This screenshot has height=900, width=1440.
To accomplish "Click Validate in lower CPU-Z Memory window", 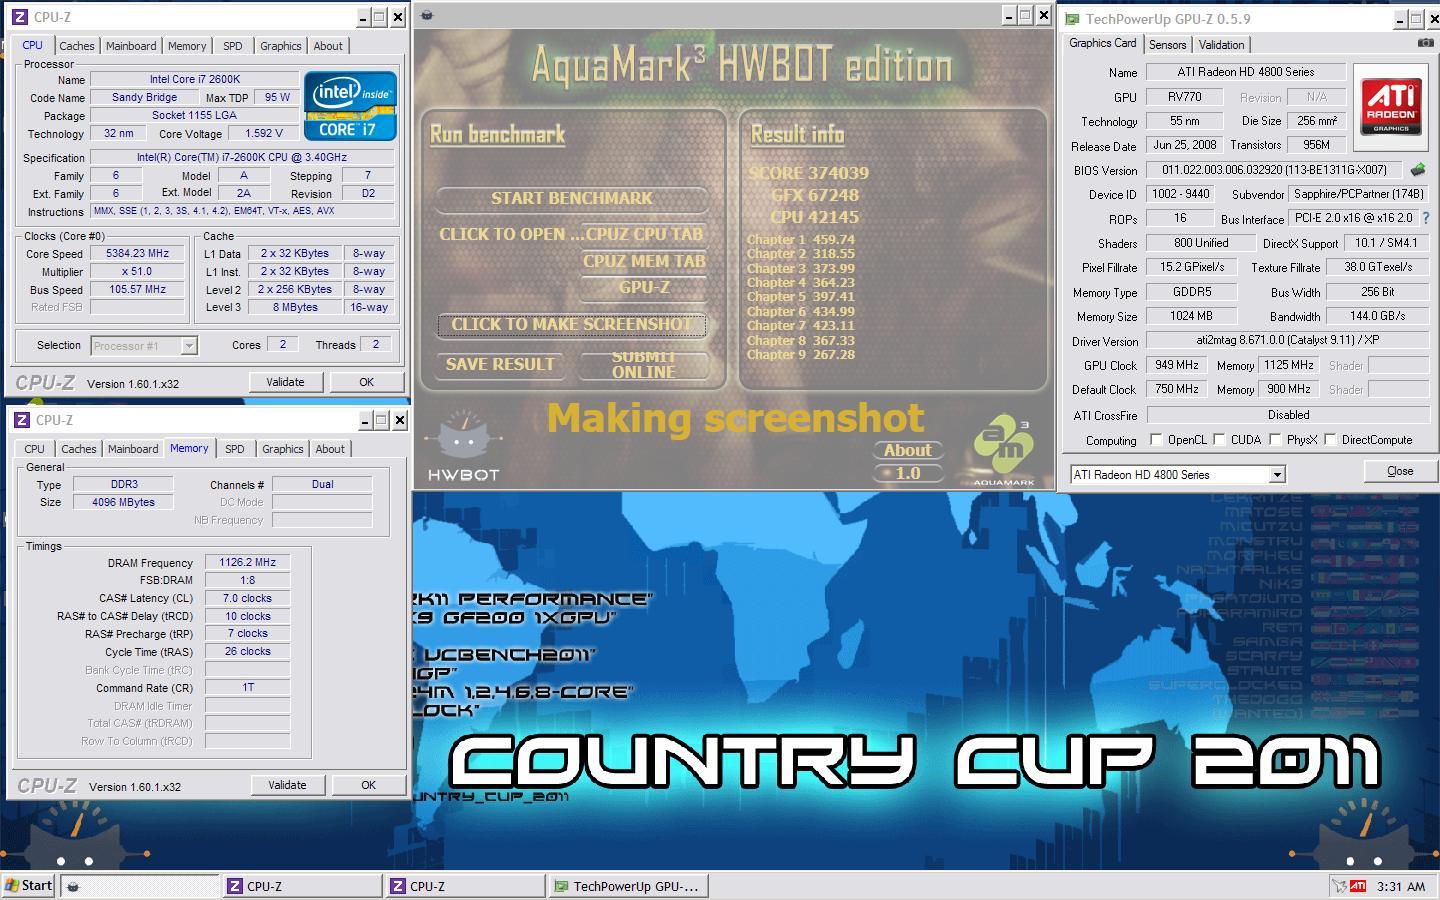I will 287,785.
